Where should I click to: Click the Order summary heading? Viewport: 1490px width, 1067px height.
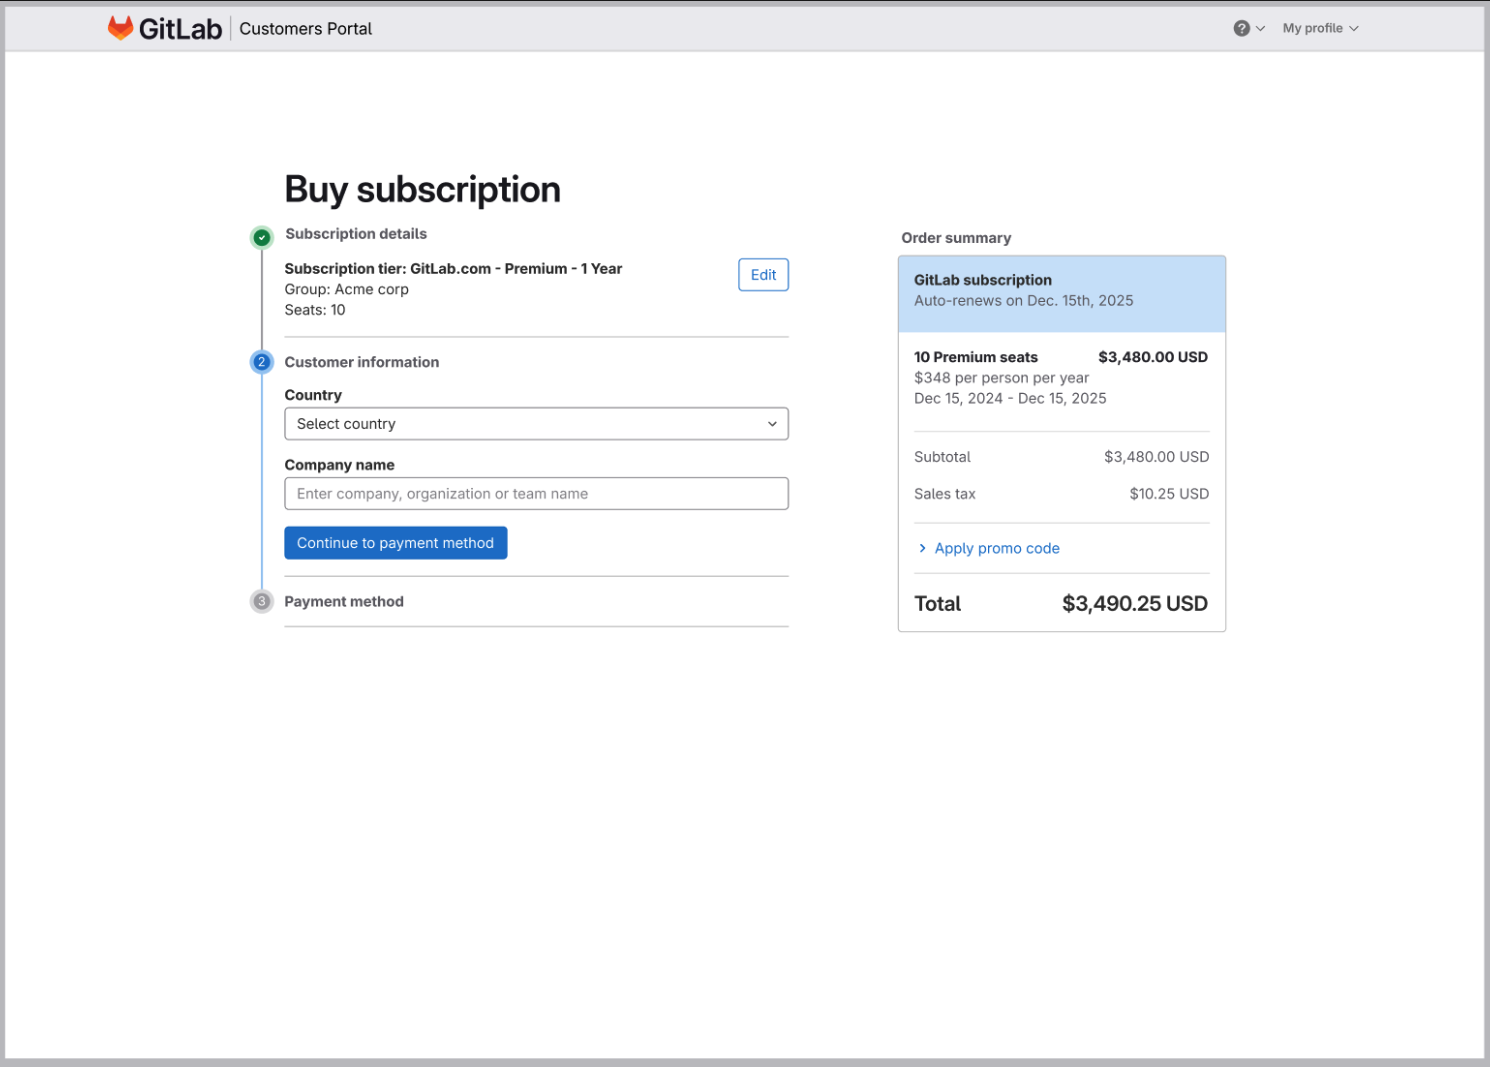pyautogui.click(x=956, y=238)
